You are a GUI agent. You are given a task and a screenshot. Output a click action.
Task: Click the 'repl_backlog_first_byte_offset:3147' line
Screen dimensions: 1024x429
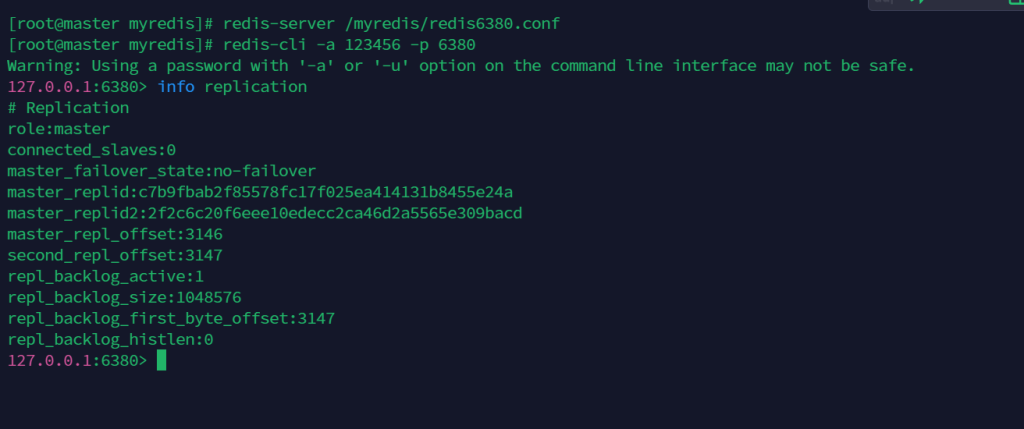click(170, 318)
